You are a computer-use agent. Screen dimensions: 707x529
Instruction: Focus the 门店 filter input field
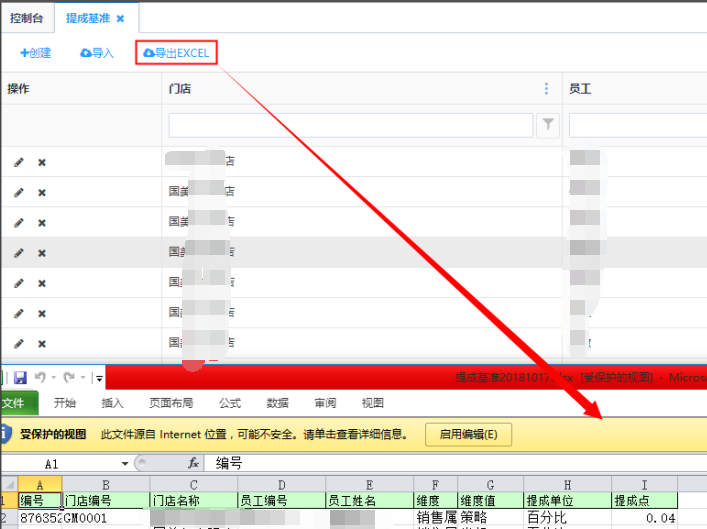[x=351, y=125]
